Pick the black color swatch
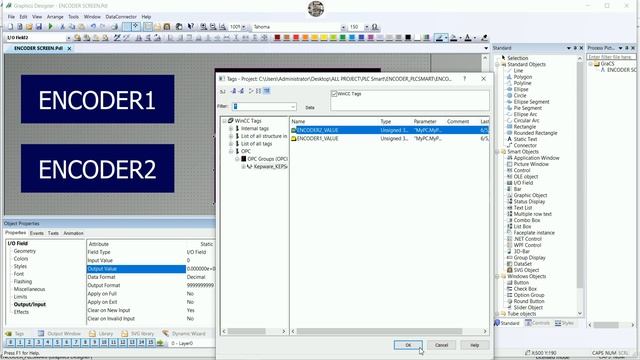Image resolution: width=640 pixels, height=360 pixels. coord(408,38)
